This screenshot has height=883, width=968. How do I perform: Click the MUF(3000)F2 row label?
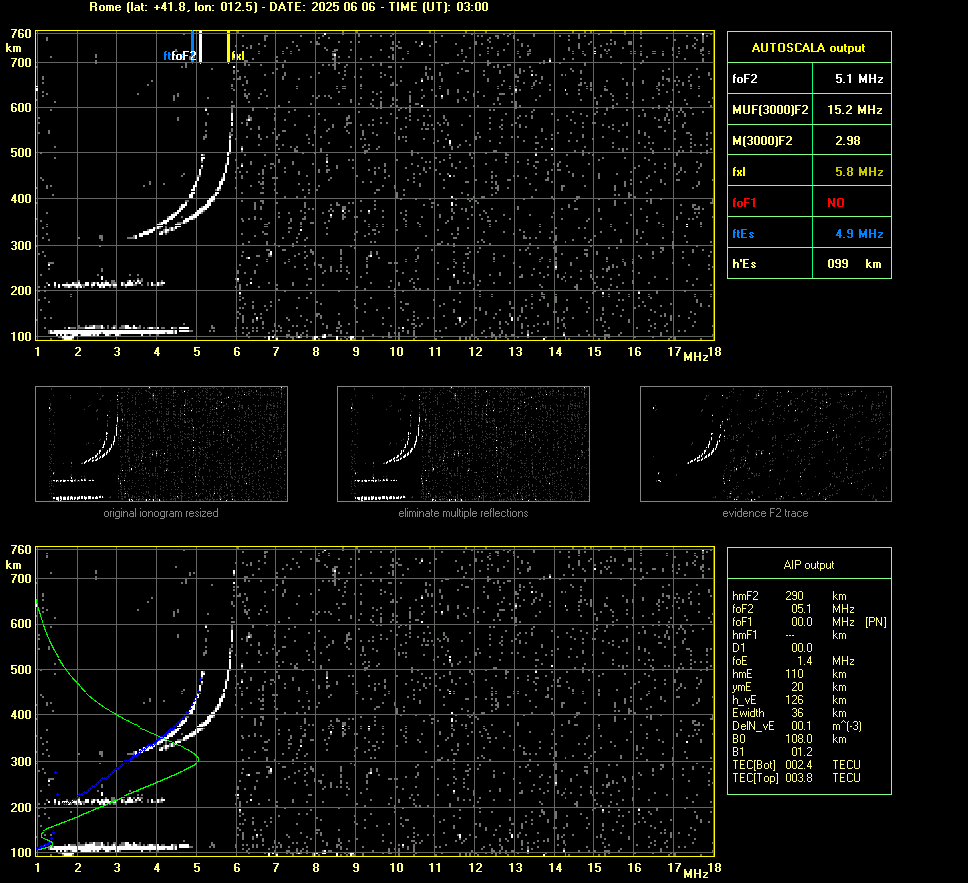[x=770, y=110]
